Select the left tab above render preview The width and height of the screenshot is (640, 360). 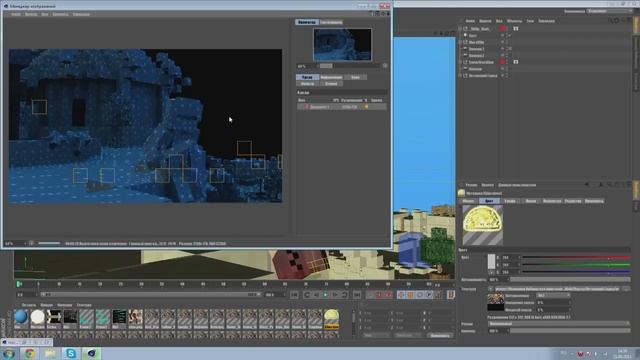point(307,22)
